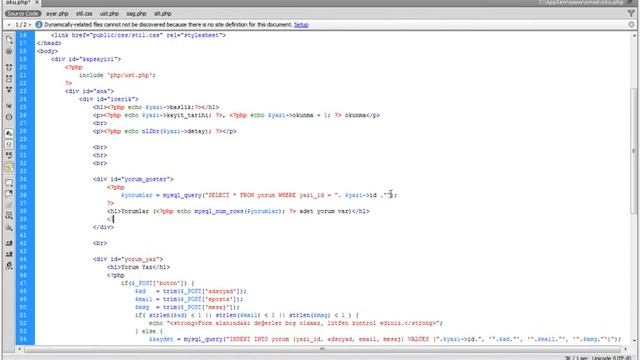Click horizontal scrollbar left arrow
This screenshot has height=360, width=640.
19,349
